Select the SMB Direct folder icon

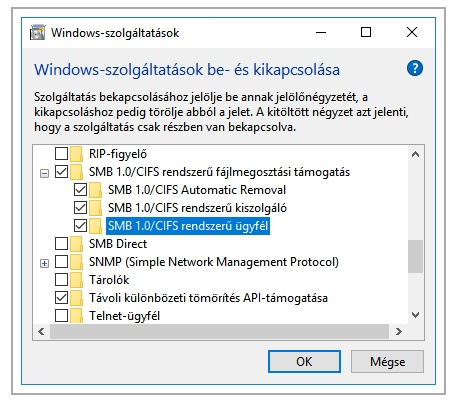point(77,244)
